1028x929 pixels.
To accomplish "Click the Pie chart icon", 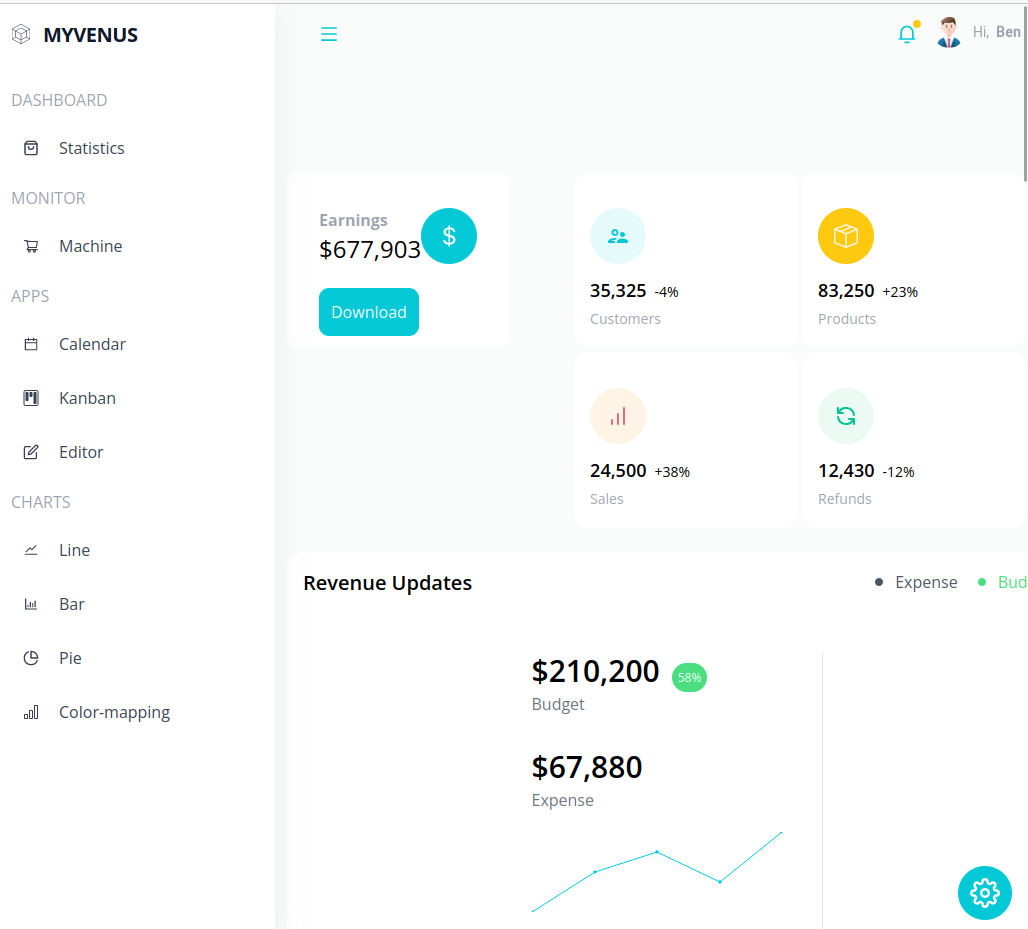I will [31, 658].
